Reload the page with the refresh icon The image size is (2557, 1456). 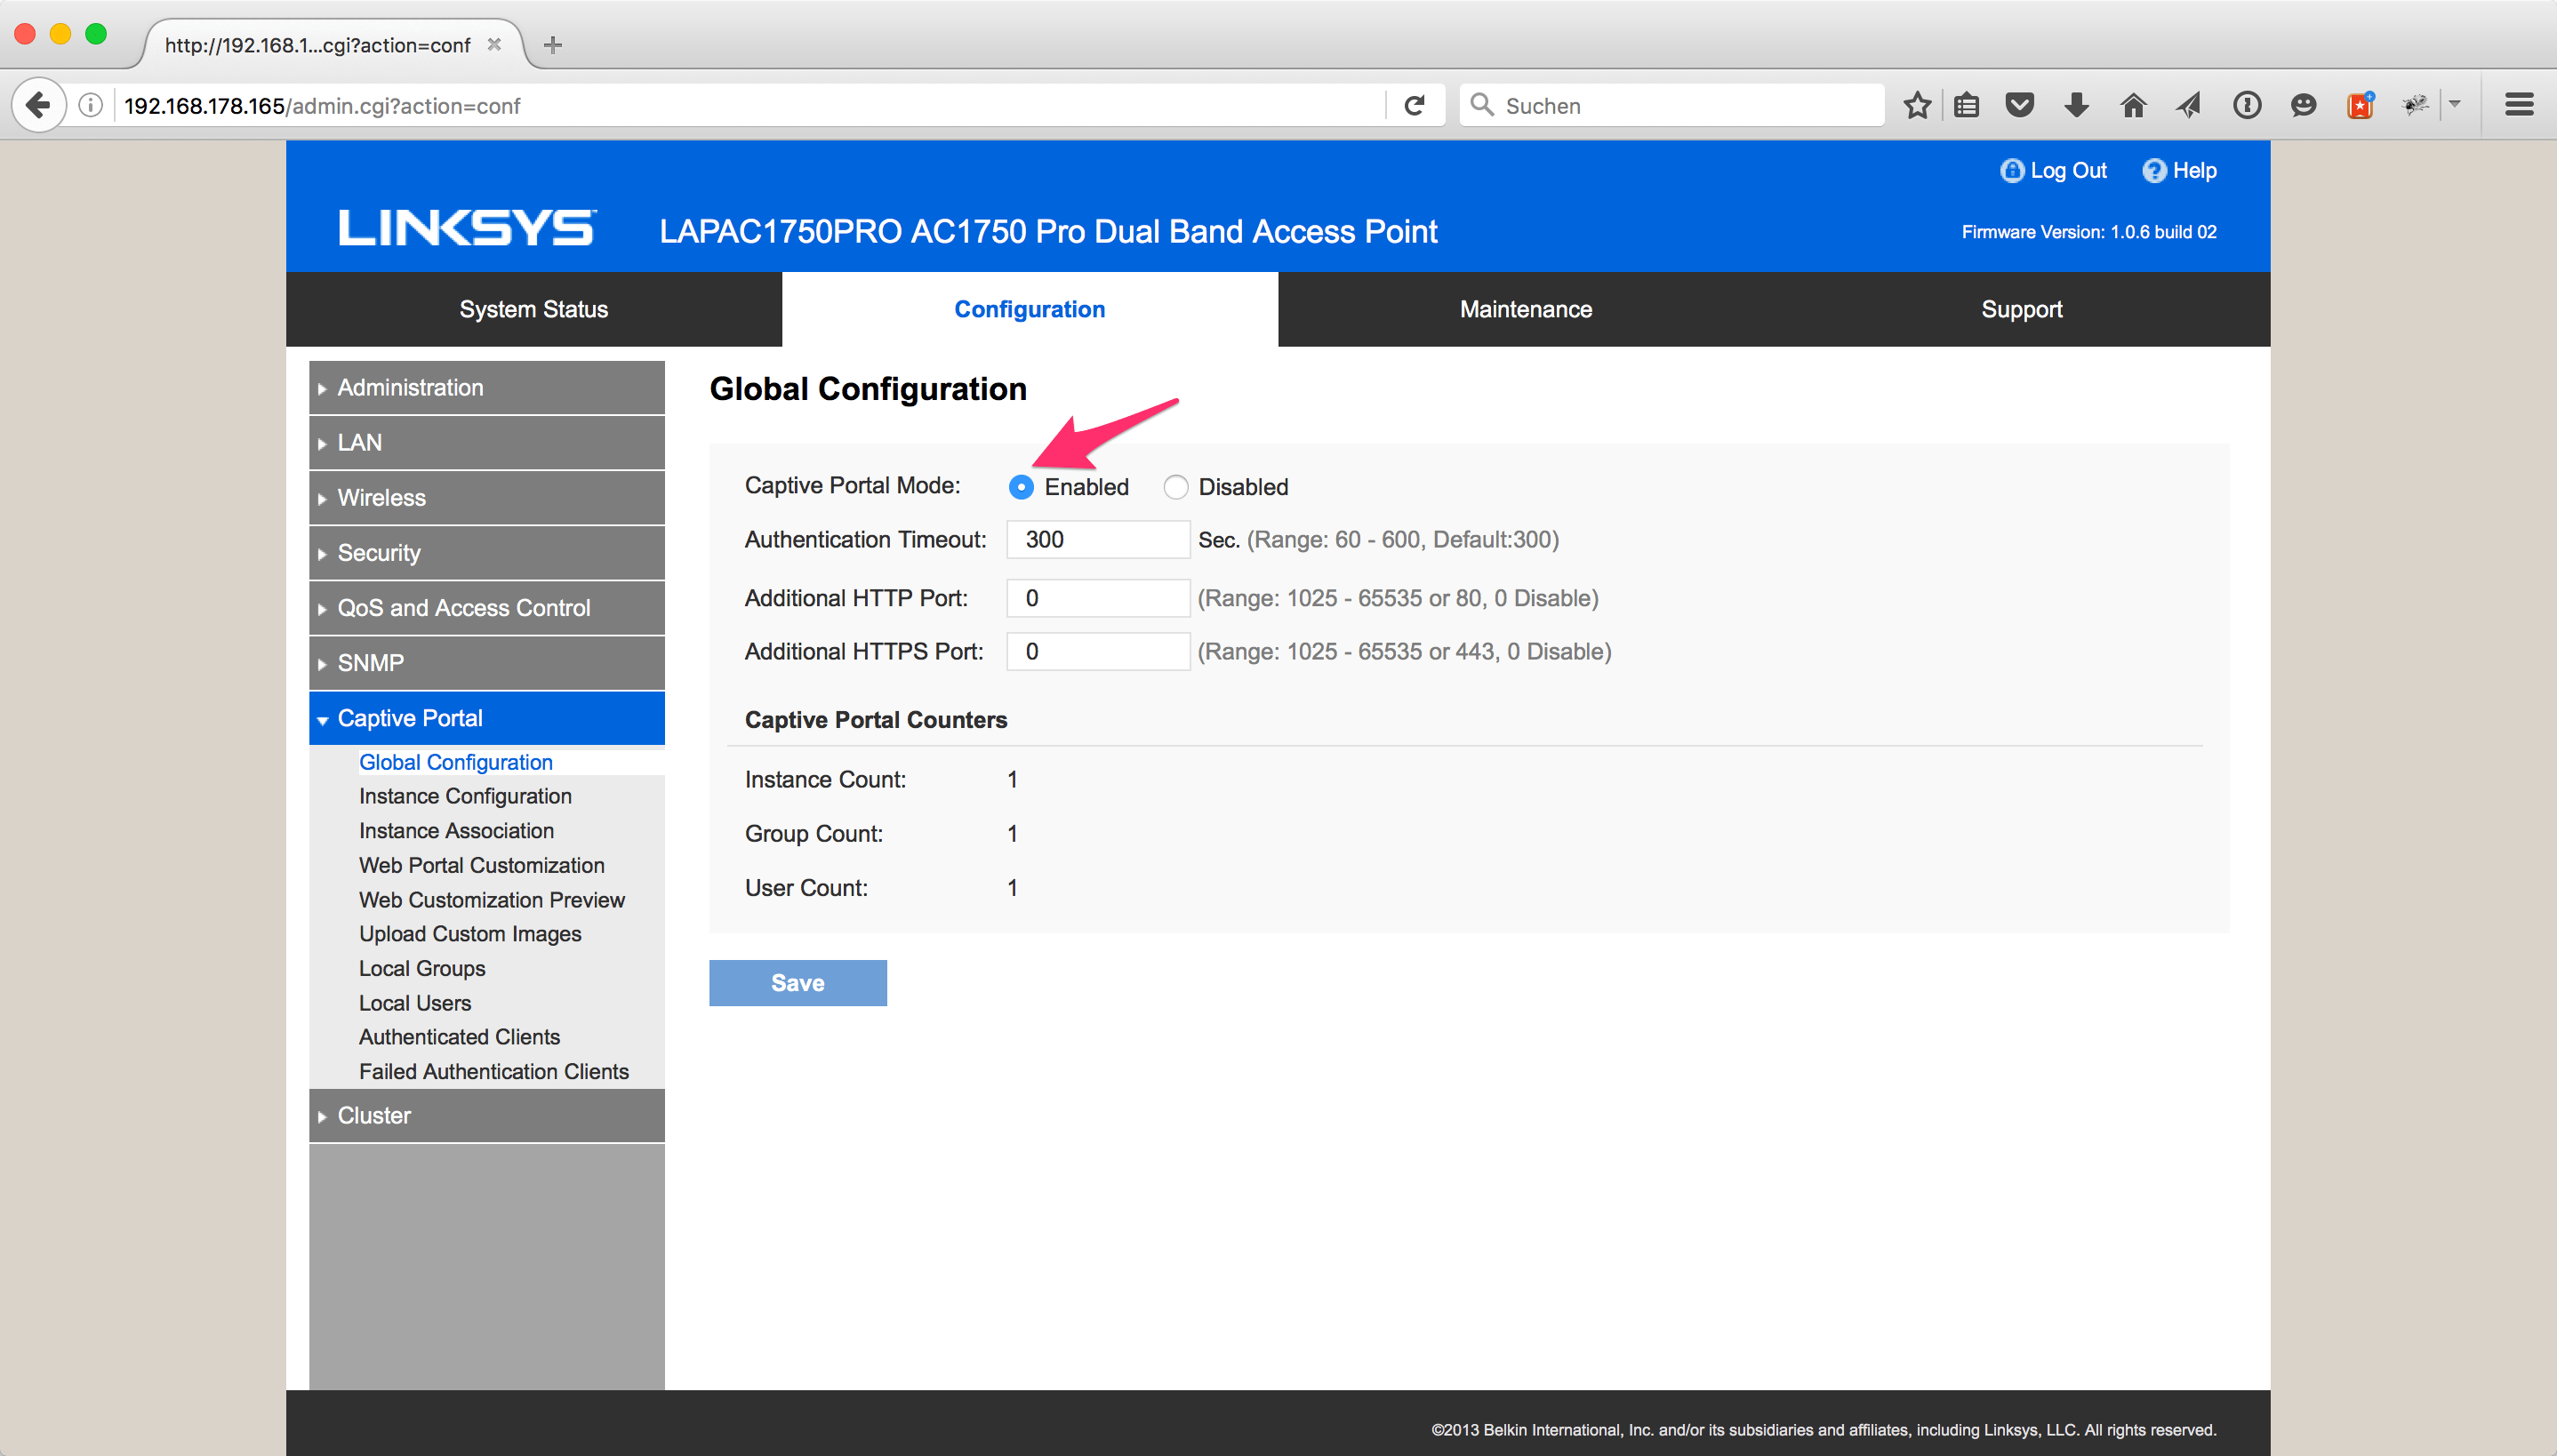tap(1414, 105)
